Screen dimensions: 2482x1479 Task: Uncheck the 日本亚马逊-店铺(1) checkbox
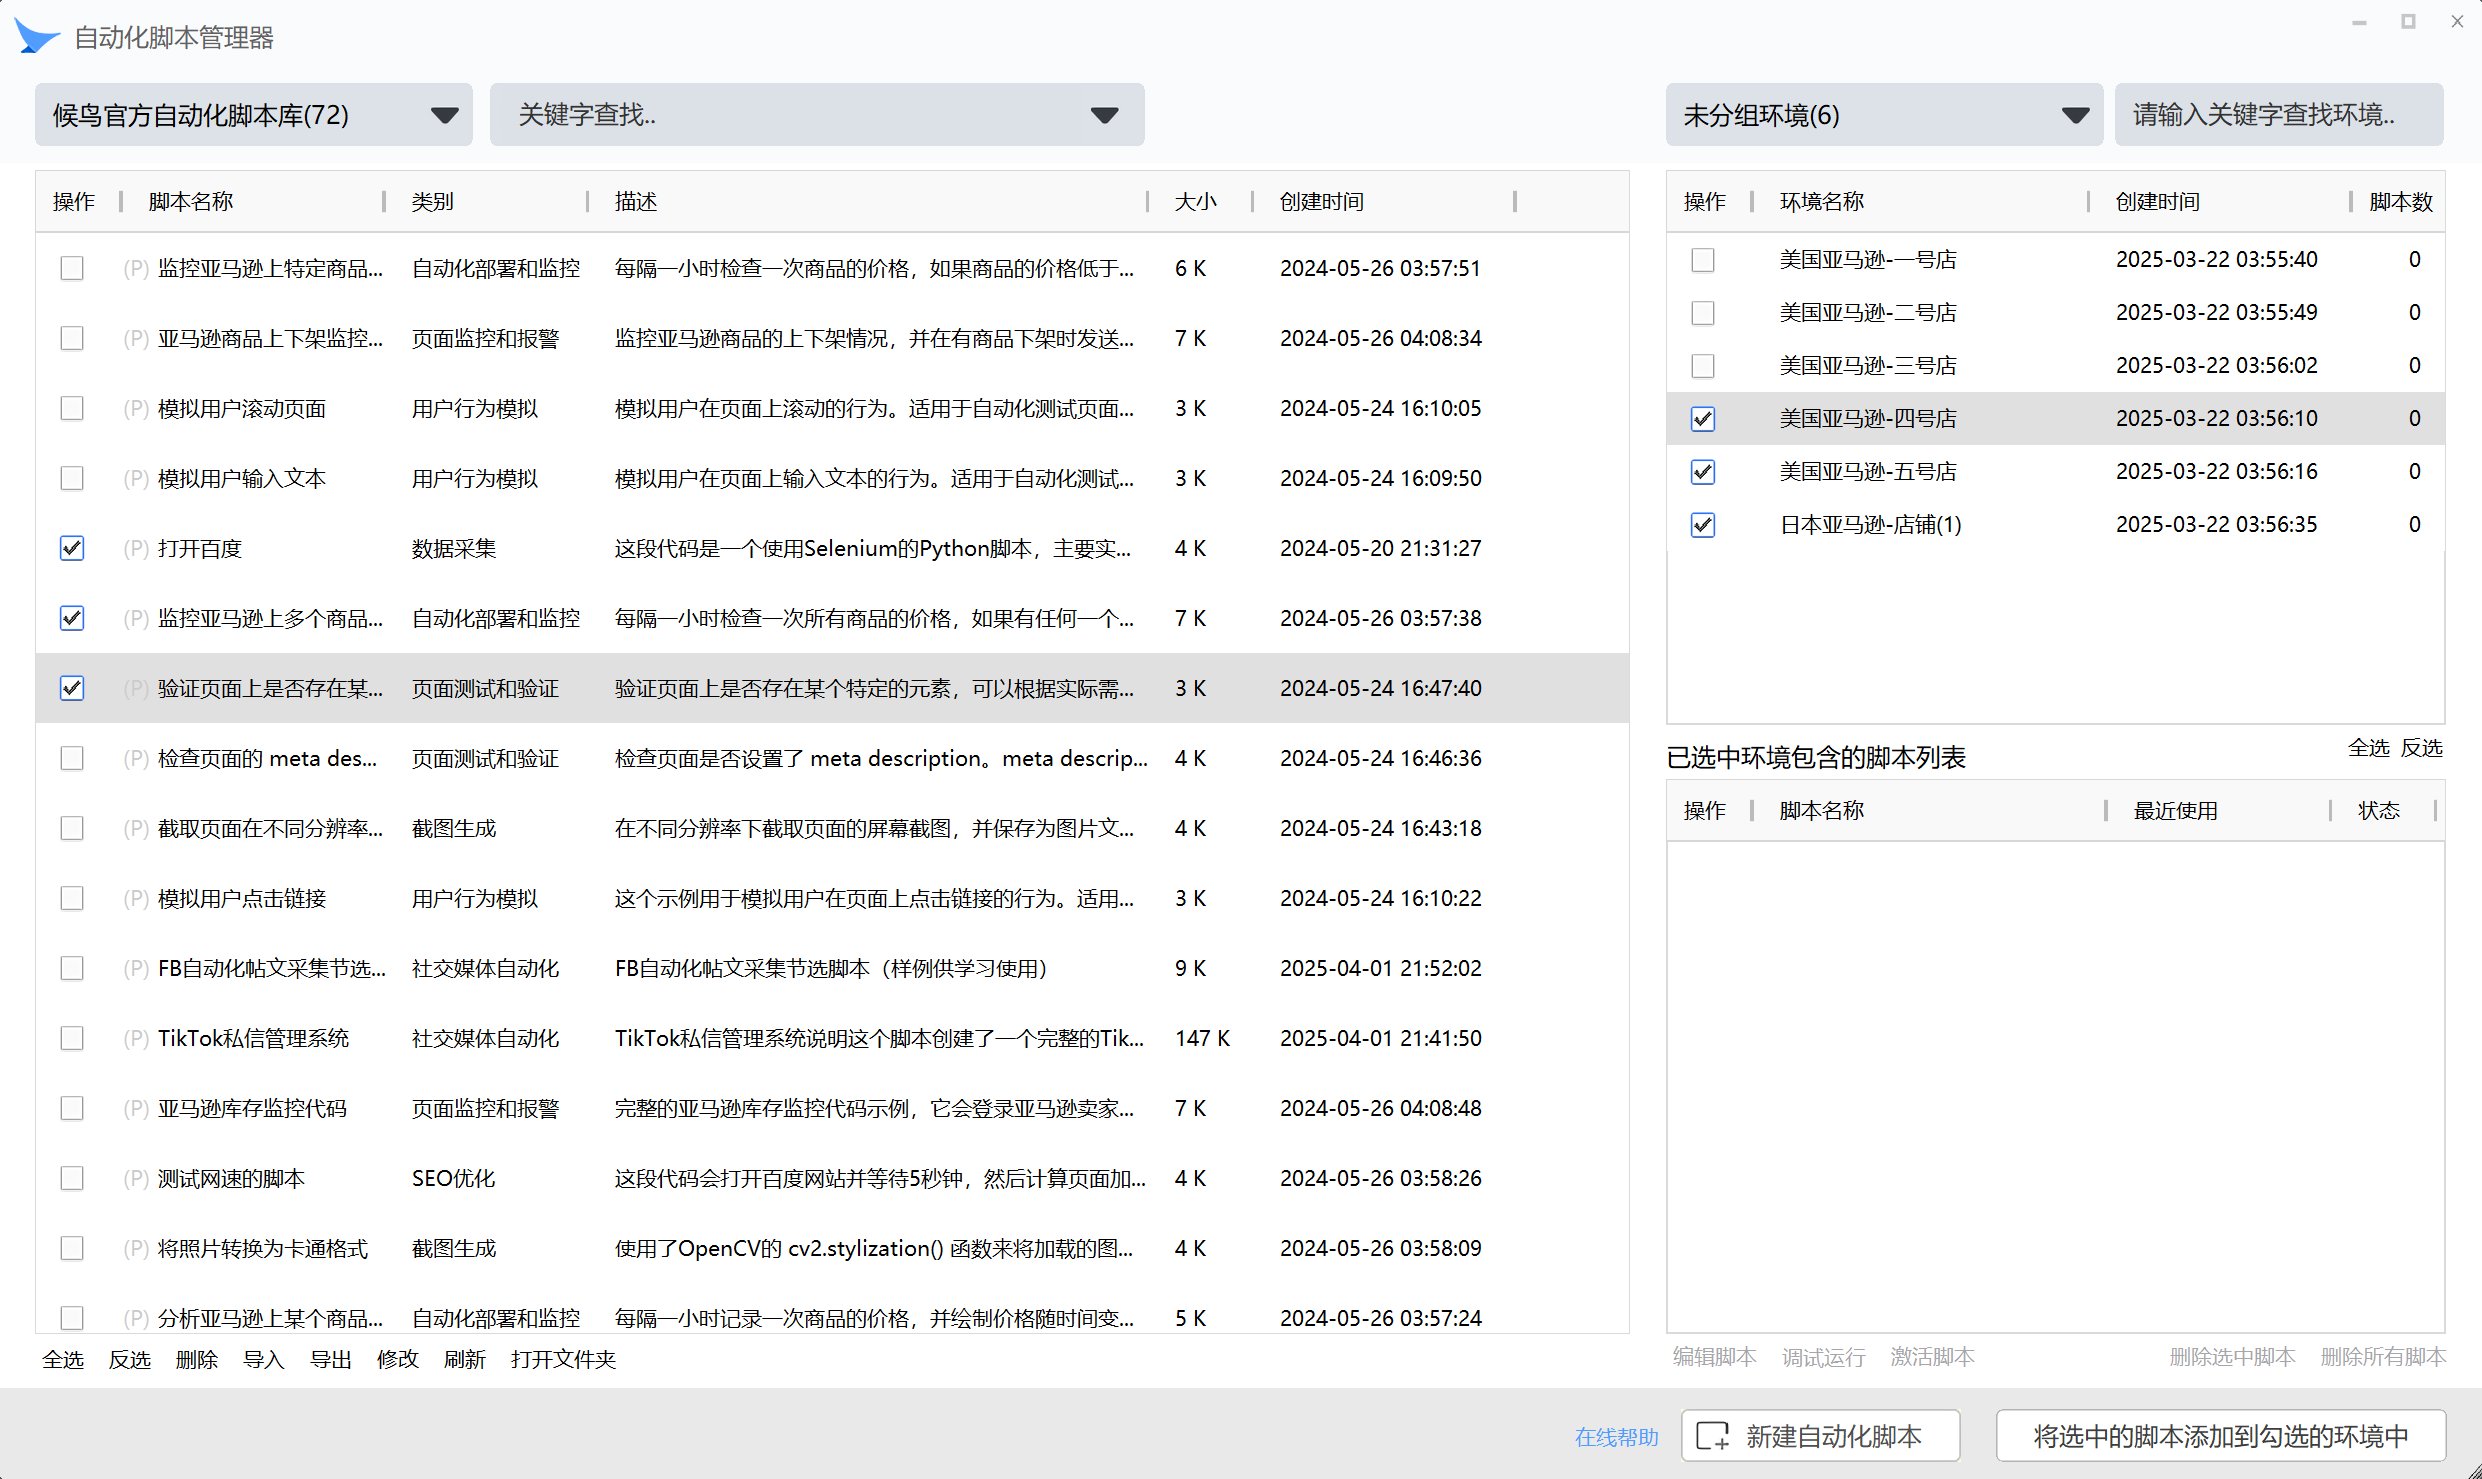(x=1703, y=525)
